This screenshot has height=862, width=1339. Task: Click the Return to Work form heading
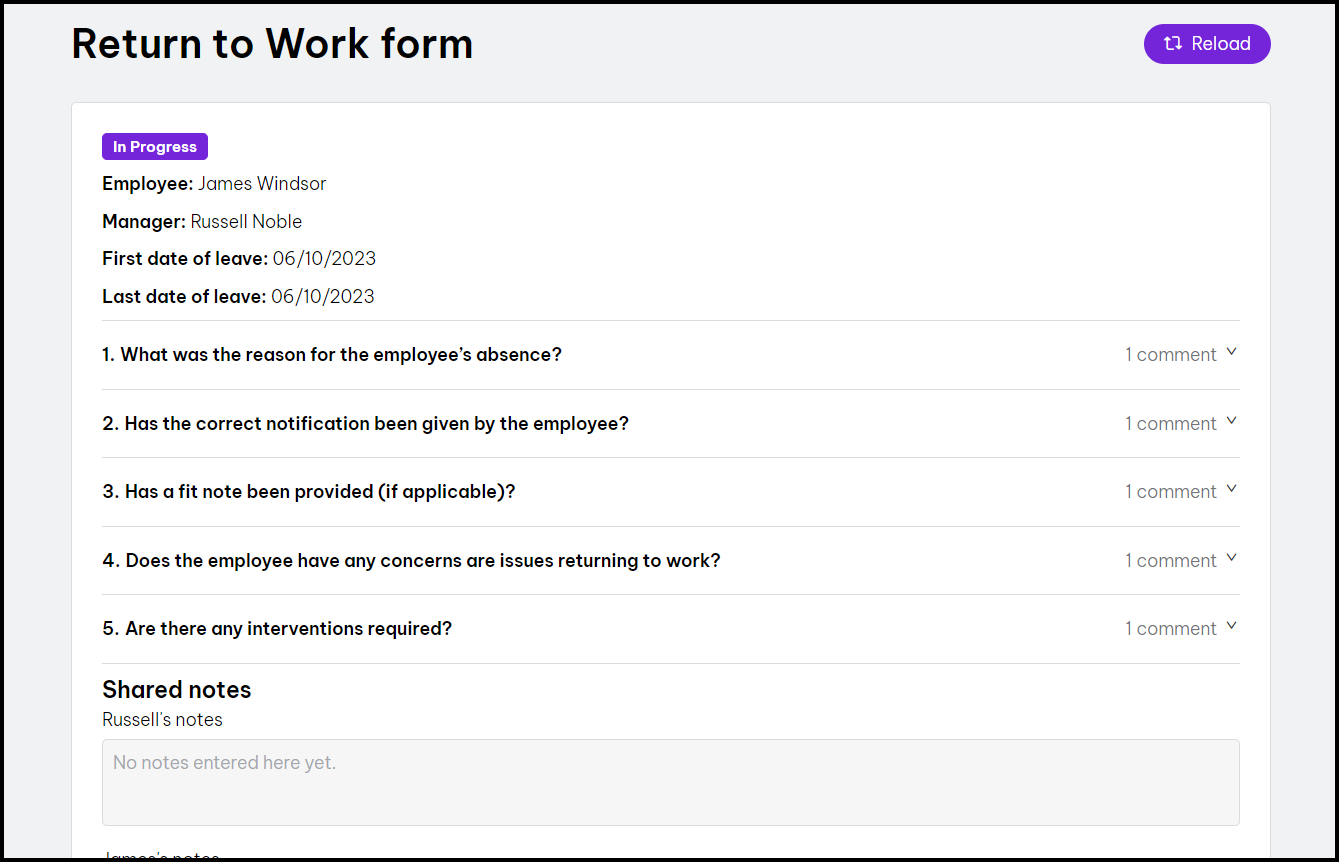pos(272,44)
